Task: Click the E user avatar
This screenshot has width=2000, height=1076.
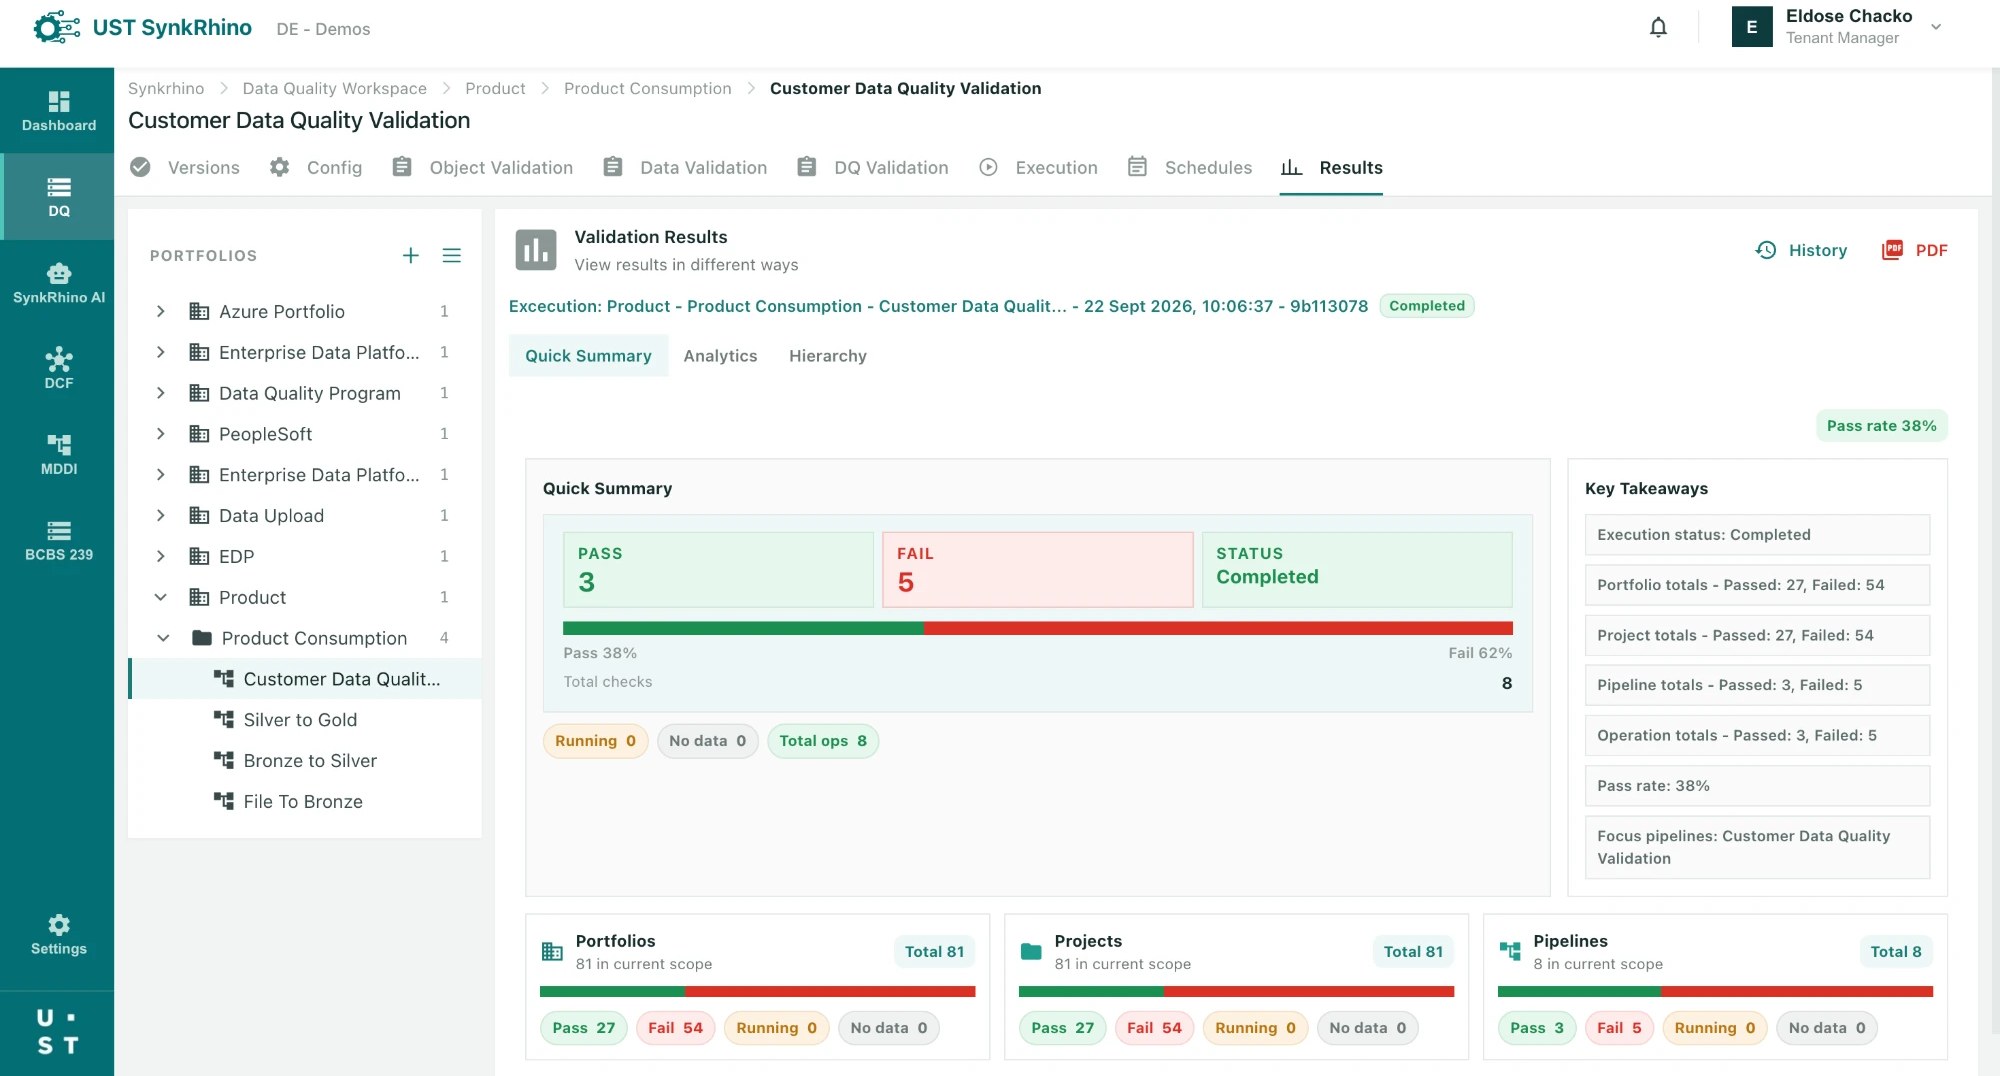Action: pyautogui.click(x=1752, y=27)
